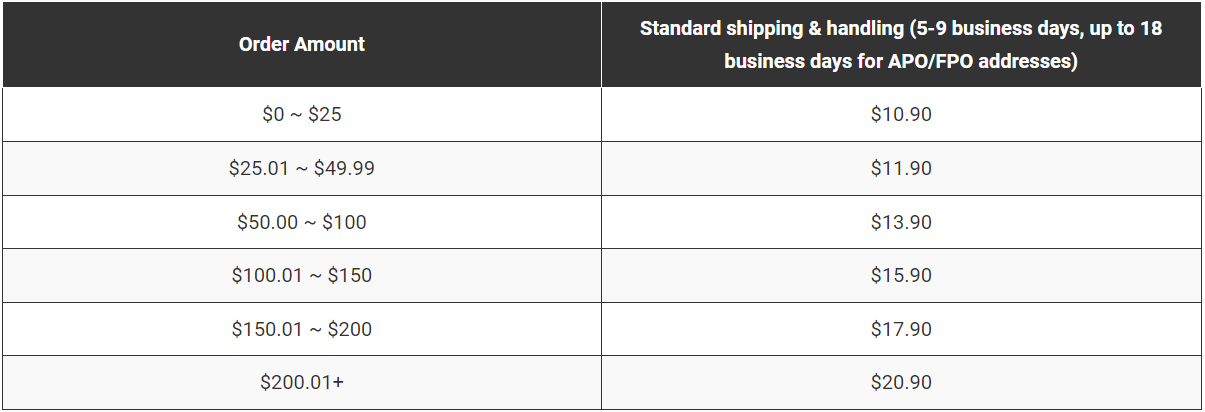
Task: Click "APO/FPO addresses" text in header
Action: 979,61
